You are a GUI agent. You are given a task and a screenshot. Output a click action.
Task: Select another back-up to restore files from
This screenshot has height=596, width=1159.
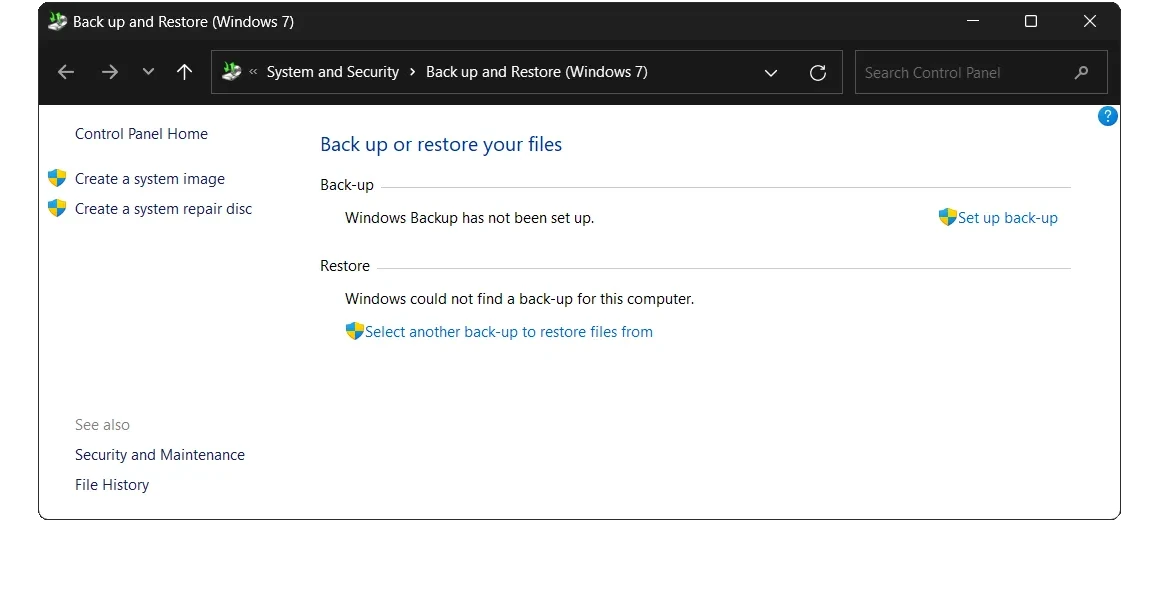click(x=509, y=332)
